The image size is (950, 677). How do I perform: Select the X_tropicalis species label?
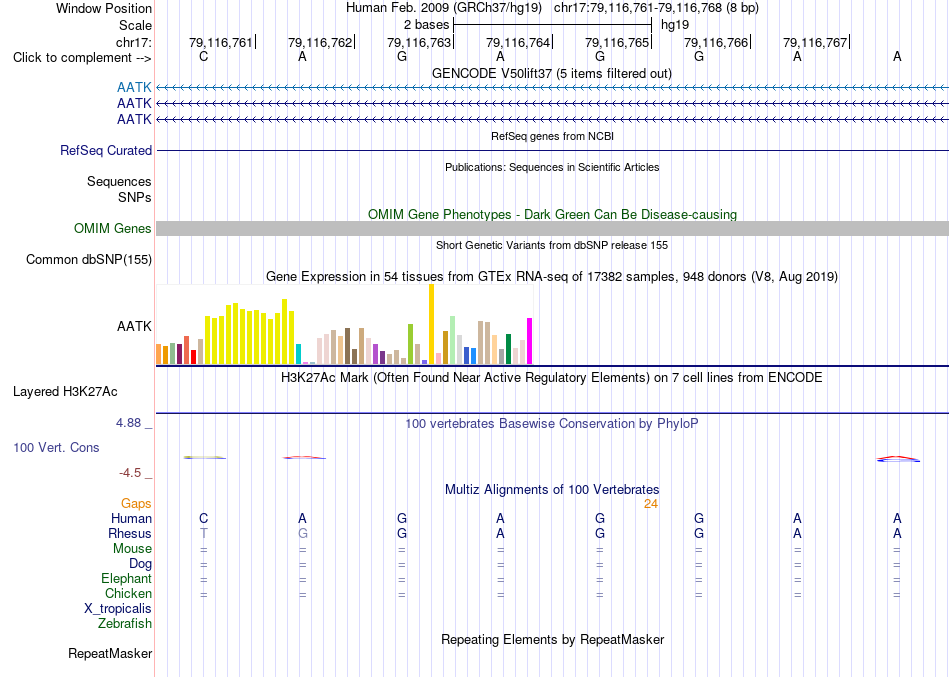(x=118, y=609)
